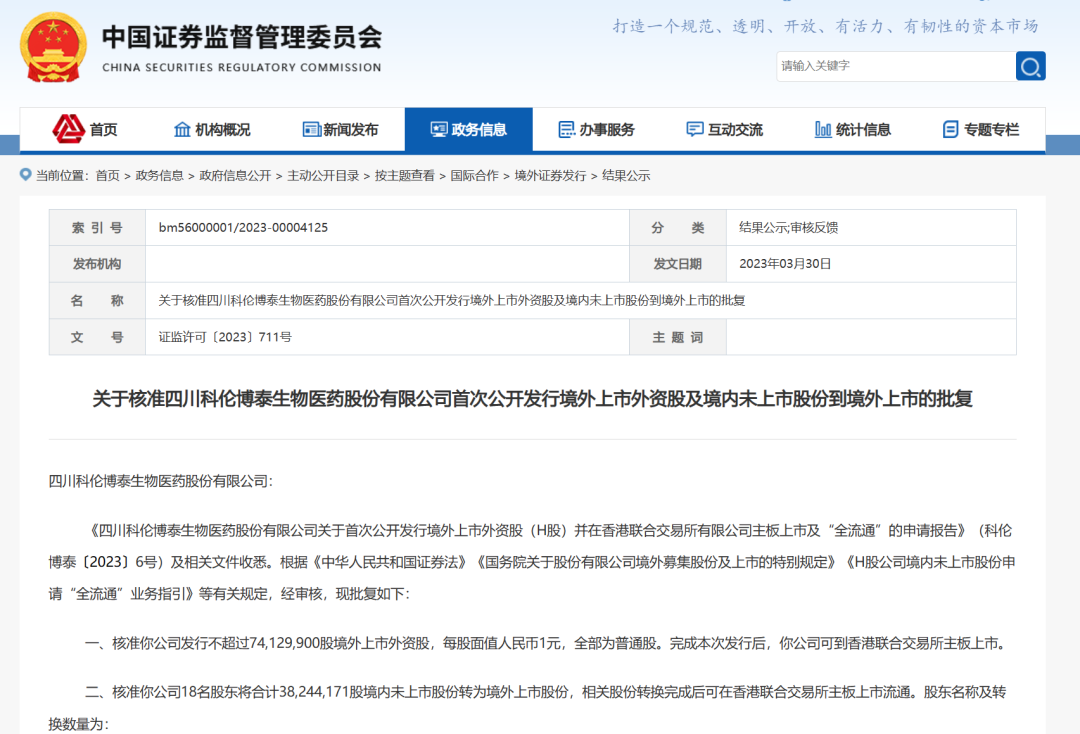1080x734 pixels.
Task: Open the 机构概况 navigation tab
Action: tap(212, 129)
